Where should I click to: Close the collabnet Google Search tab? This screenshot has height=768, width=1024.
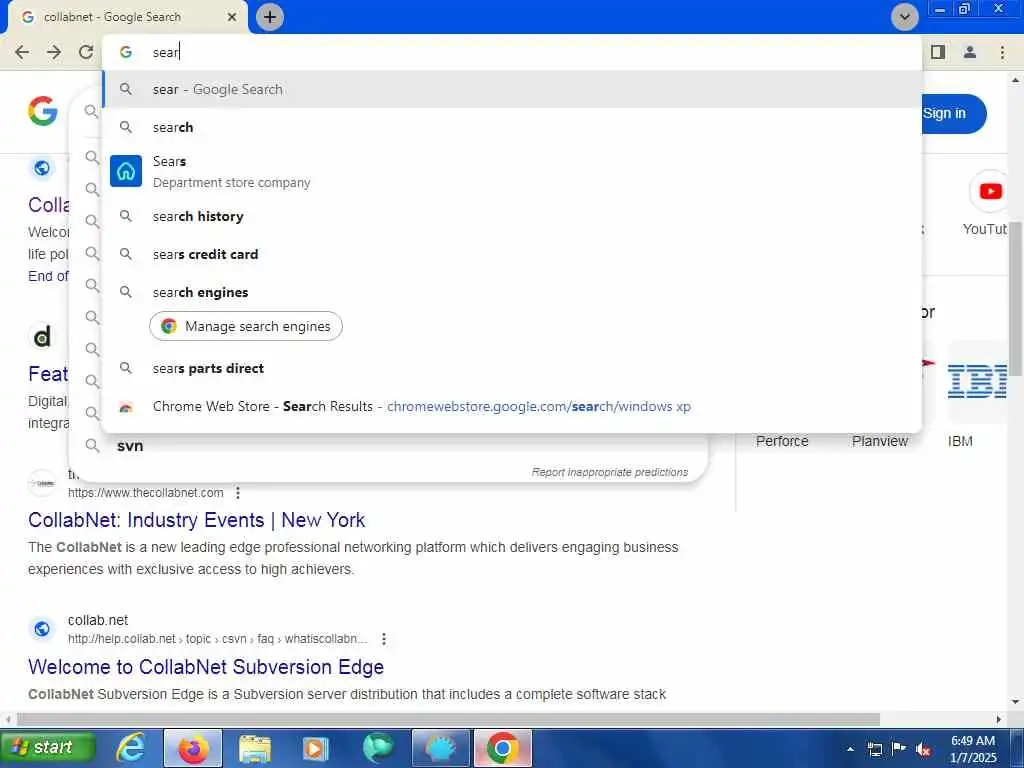click(x=231, y=17)
